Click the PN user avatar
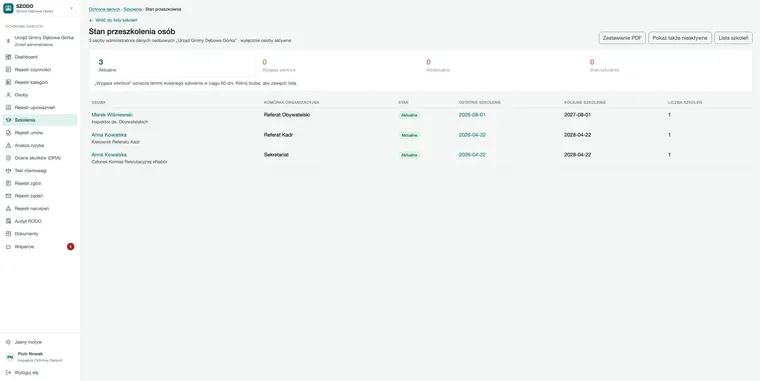This screenshot has width=760, height=381. click(10, 357)
